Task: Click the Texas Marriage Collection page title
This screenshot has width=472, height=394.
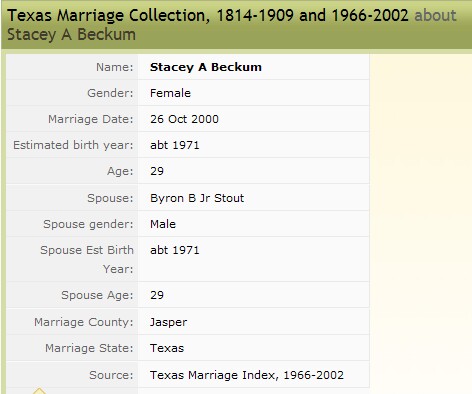Action: tap(208, 15)
